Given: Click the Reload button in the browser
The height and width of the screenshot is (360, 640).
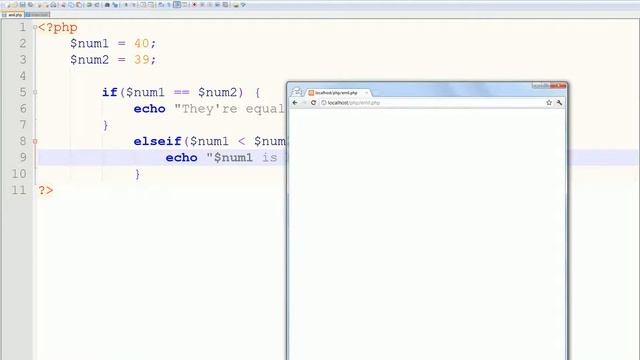Looking at the screenshot, I should [313, 103].
